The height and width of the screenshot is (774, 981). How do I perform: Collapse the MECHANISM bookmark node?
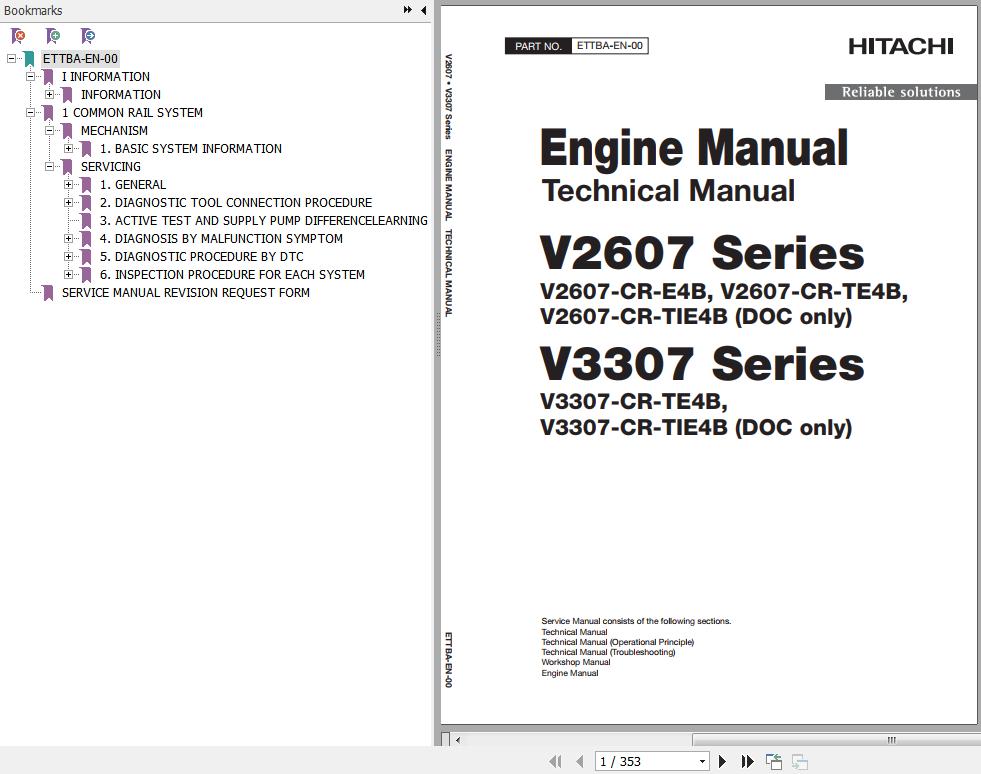tap(49, 131)
